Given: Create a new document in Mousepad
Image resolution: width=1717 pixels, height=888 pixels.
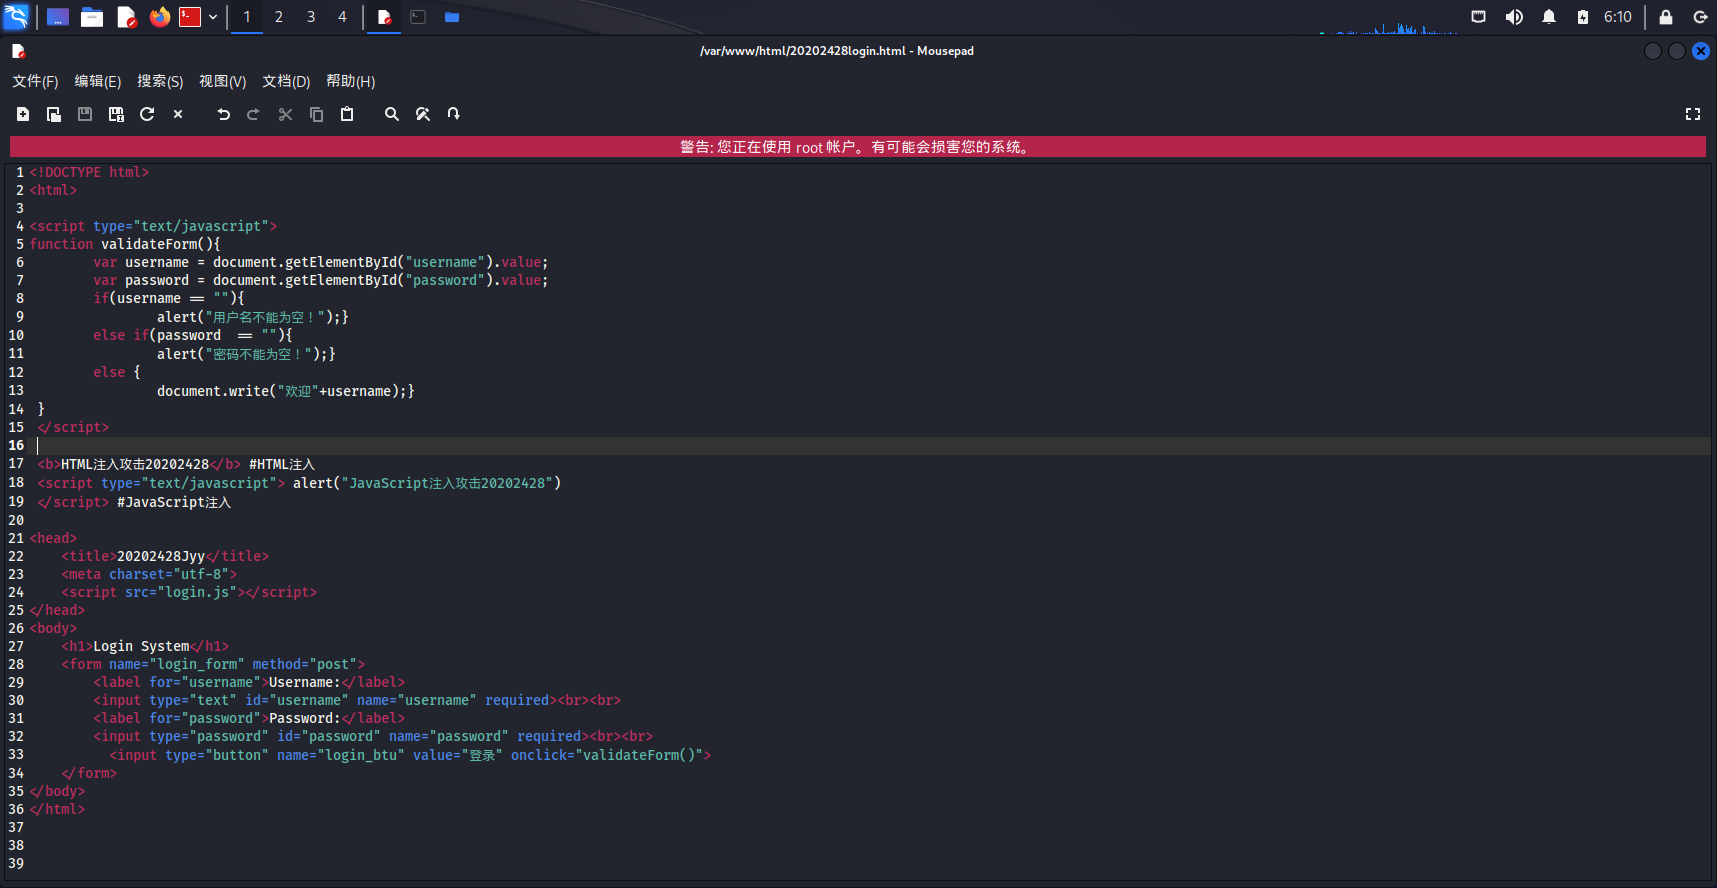Looking at the screenshot, I should pyautogui.click(x=23, y=114).
